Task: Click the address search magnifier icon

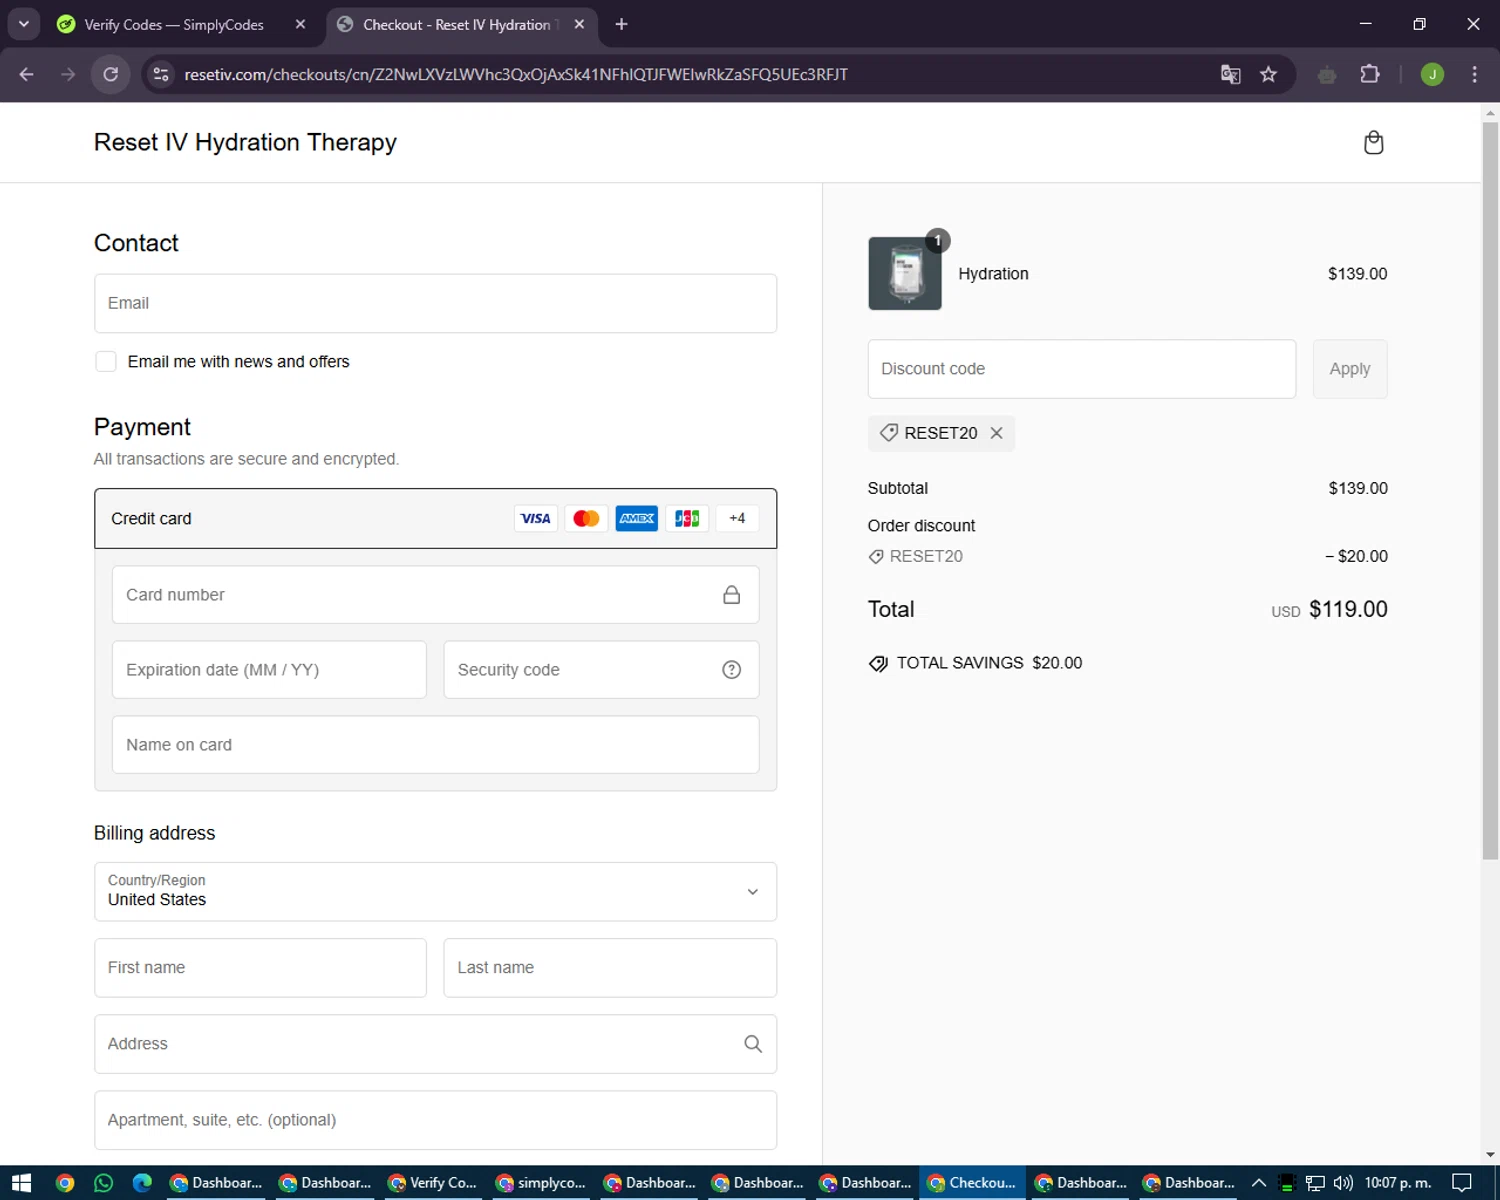Action: pyautogui.click(x=753, y=1044)
